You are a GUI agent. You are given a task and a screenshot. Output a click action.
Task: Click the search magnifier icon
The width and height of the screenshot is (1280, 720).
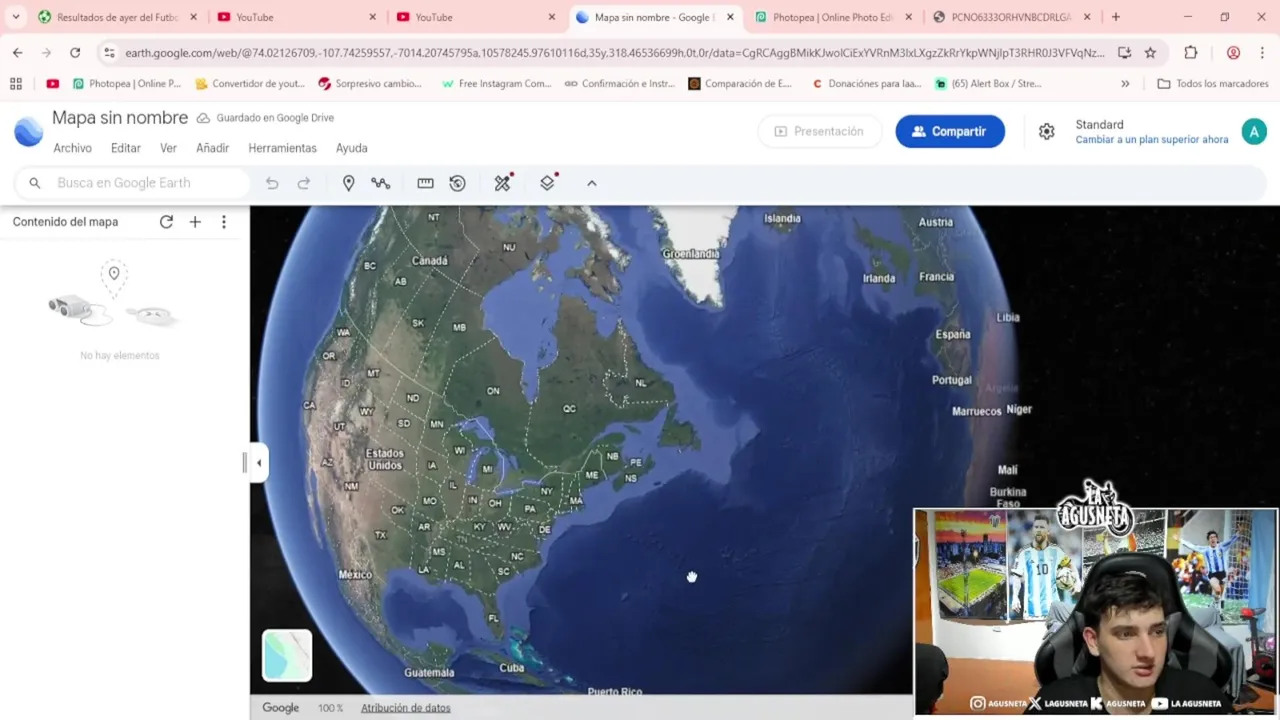click(35, 183)
